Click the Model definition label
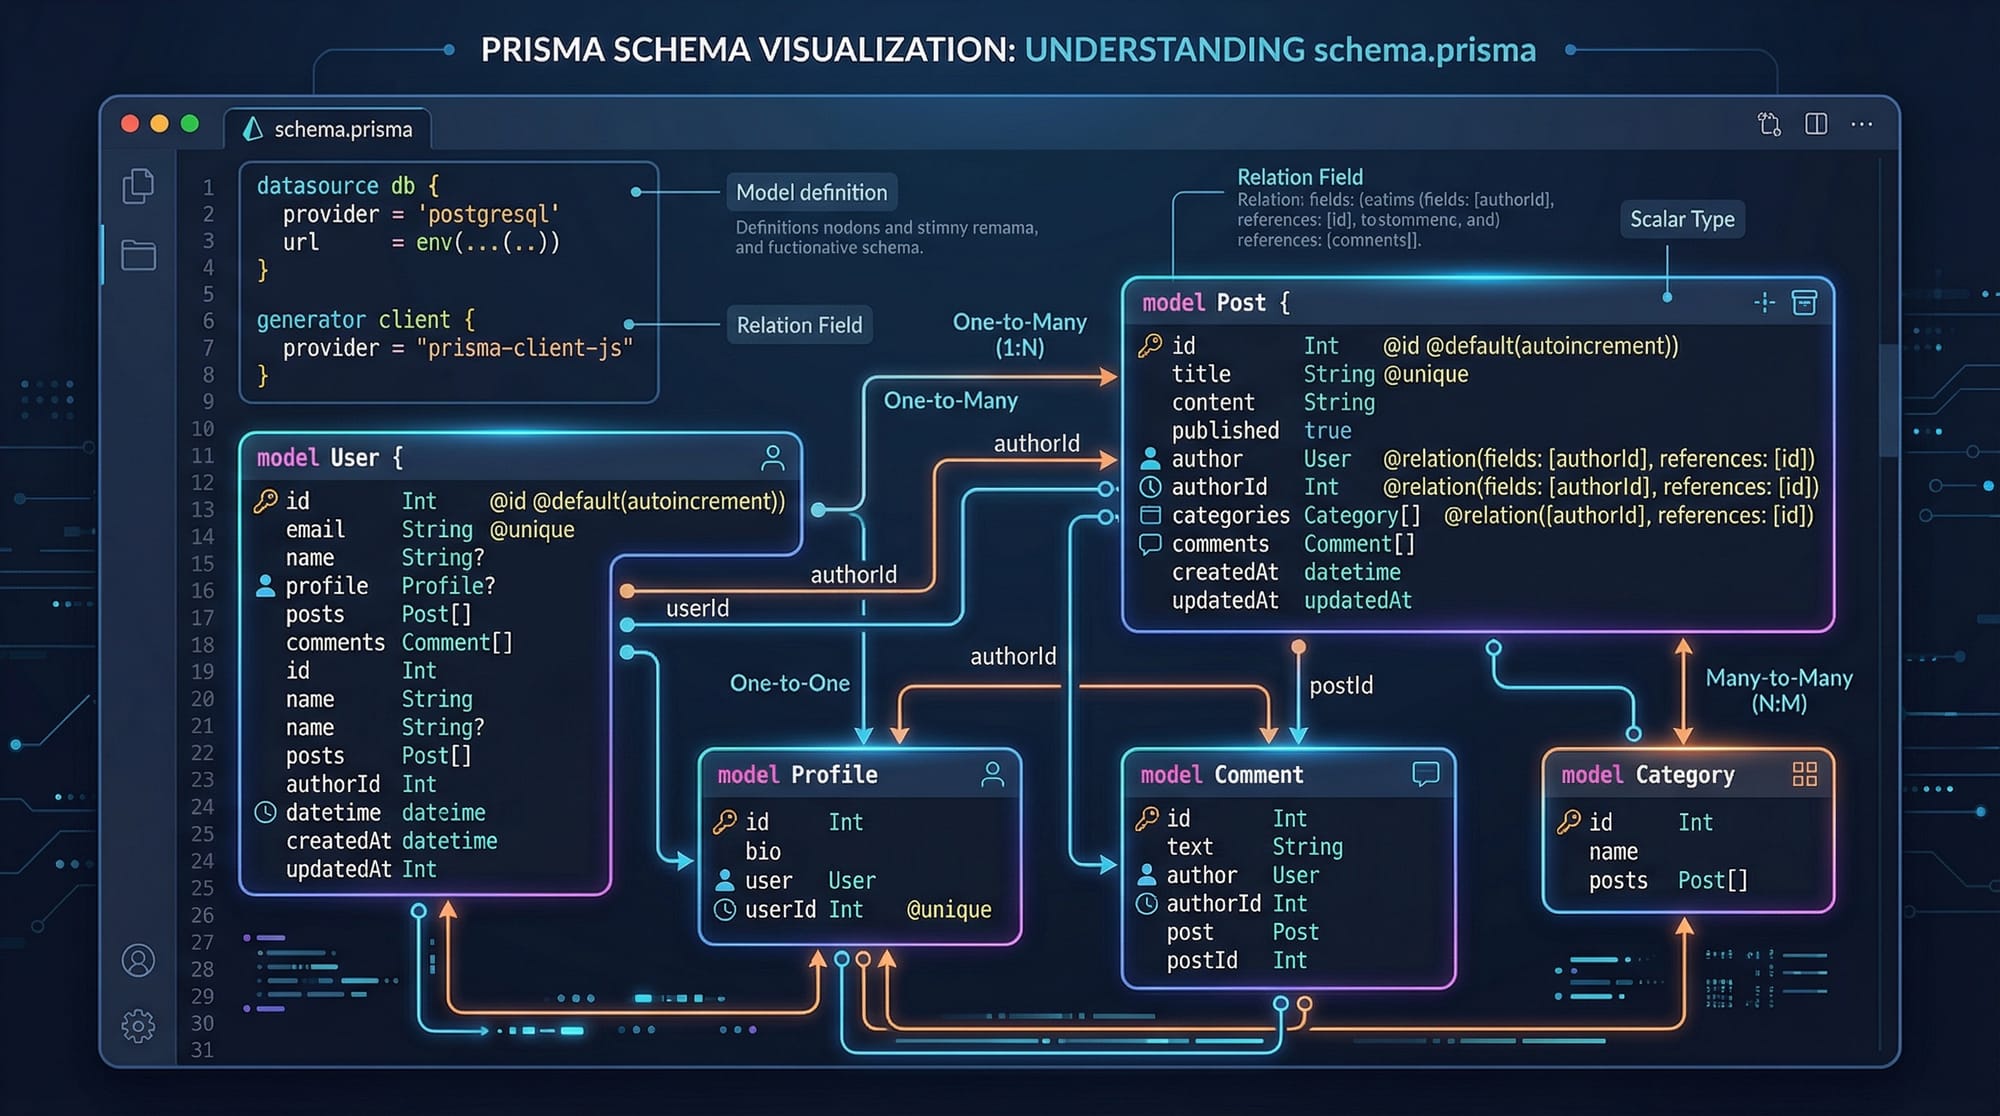 pos(812,192)
